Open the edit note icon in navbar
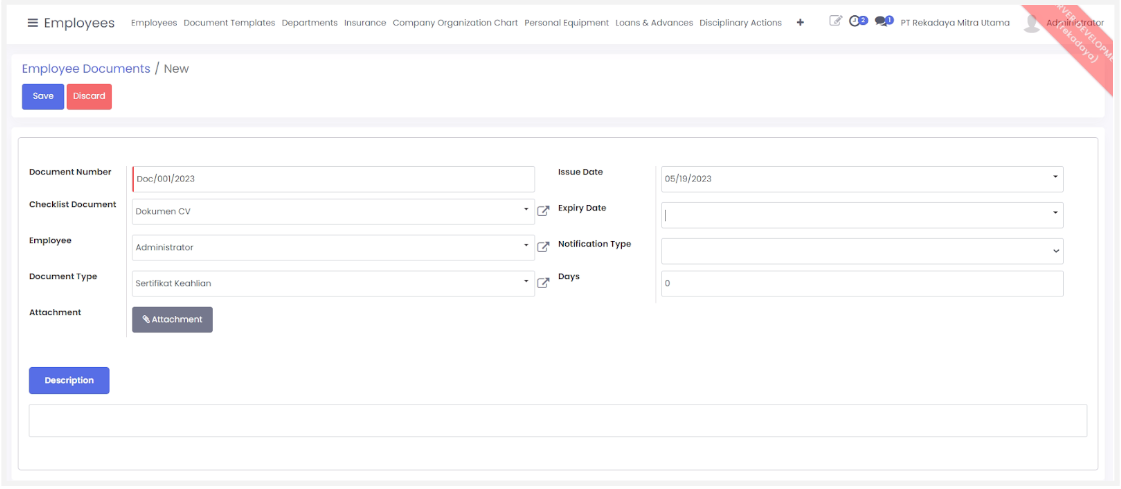 pos(836,22)
